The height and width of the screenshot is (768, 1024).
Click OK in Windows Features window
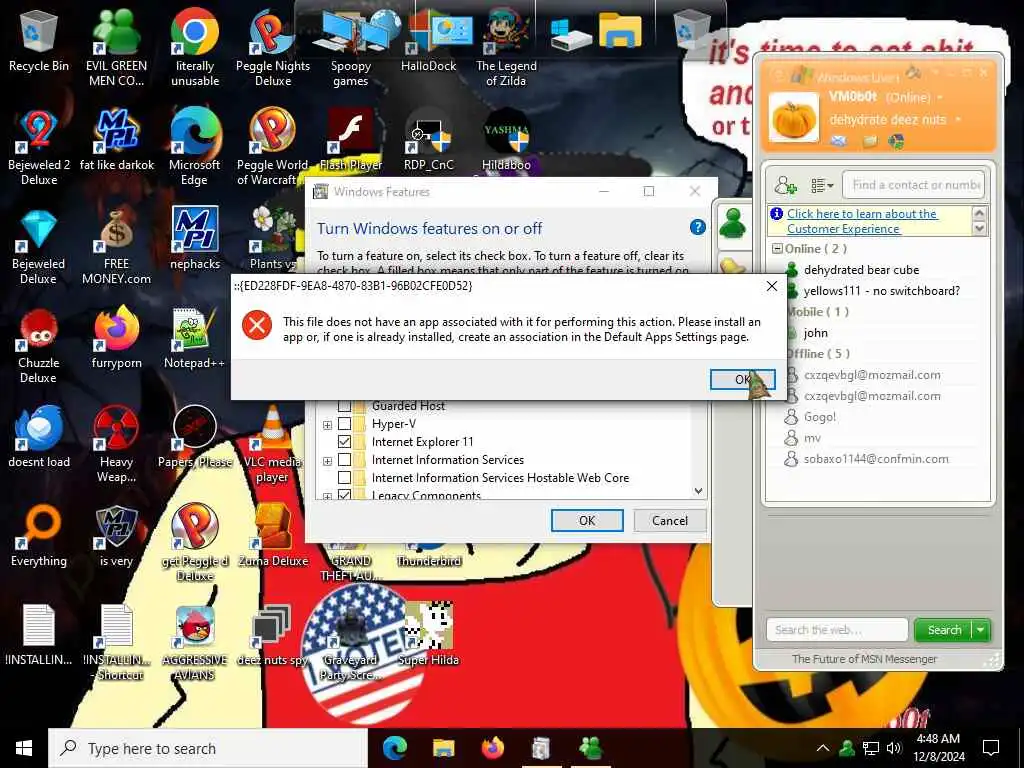pyautogui.click(x=586, y=520)
